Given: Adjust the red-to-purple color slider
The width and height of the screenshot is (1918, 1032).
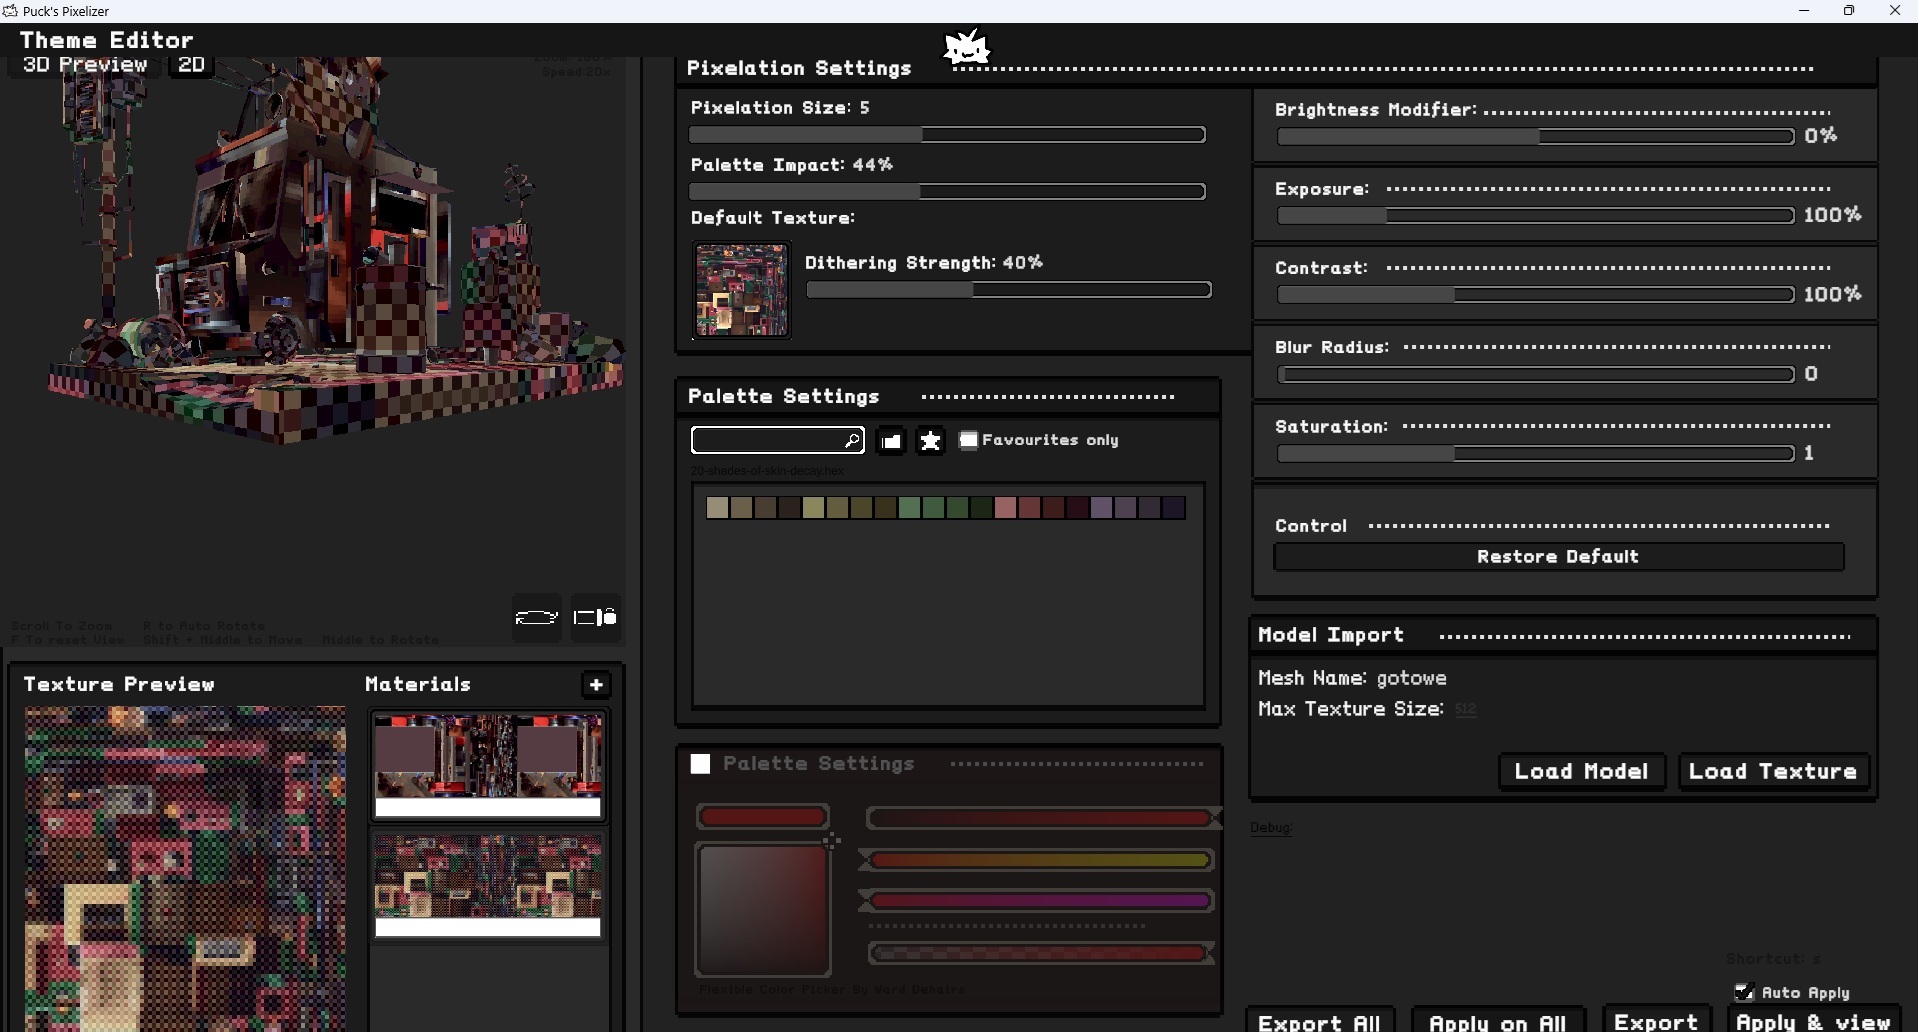Looking at the screenshot, I should click(1040, 901).
